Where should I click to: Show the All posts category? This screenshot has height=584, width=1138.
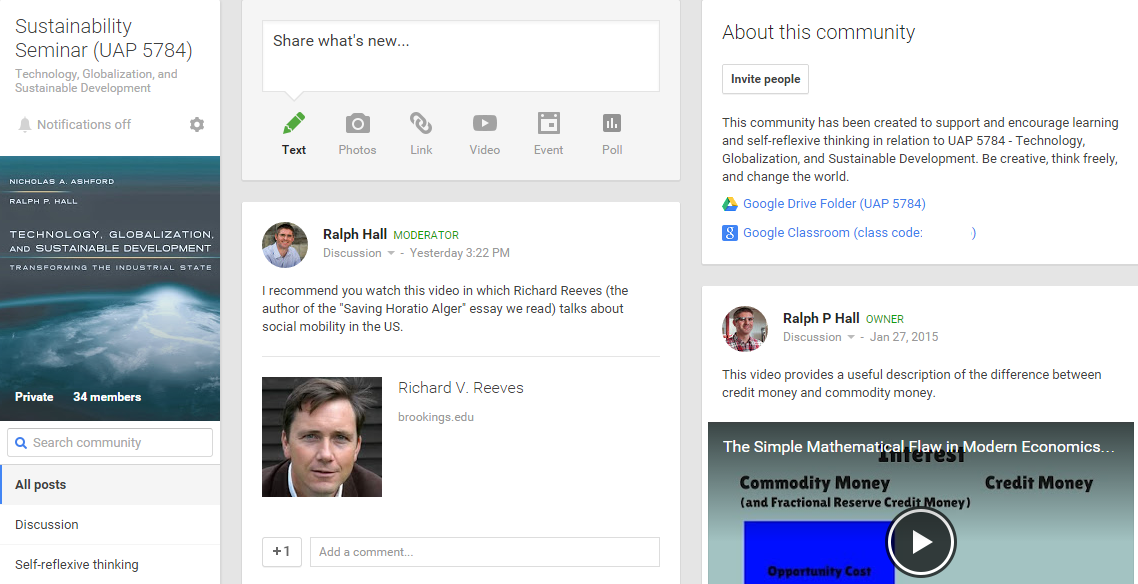(x=41, y=485)
